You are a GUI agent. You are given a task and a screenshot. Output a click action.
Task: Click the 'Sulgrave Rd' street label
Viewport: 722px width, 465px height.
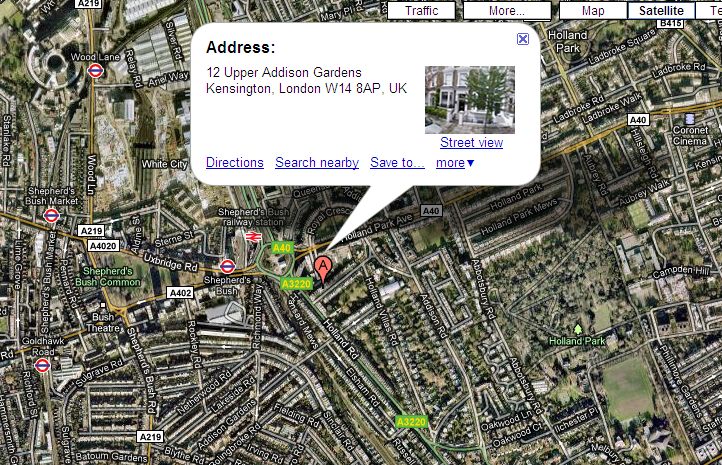(99, 373)
